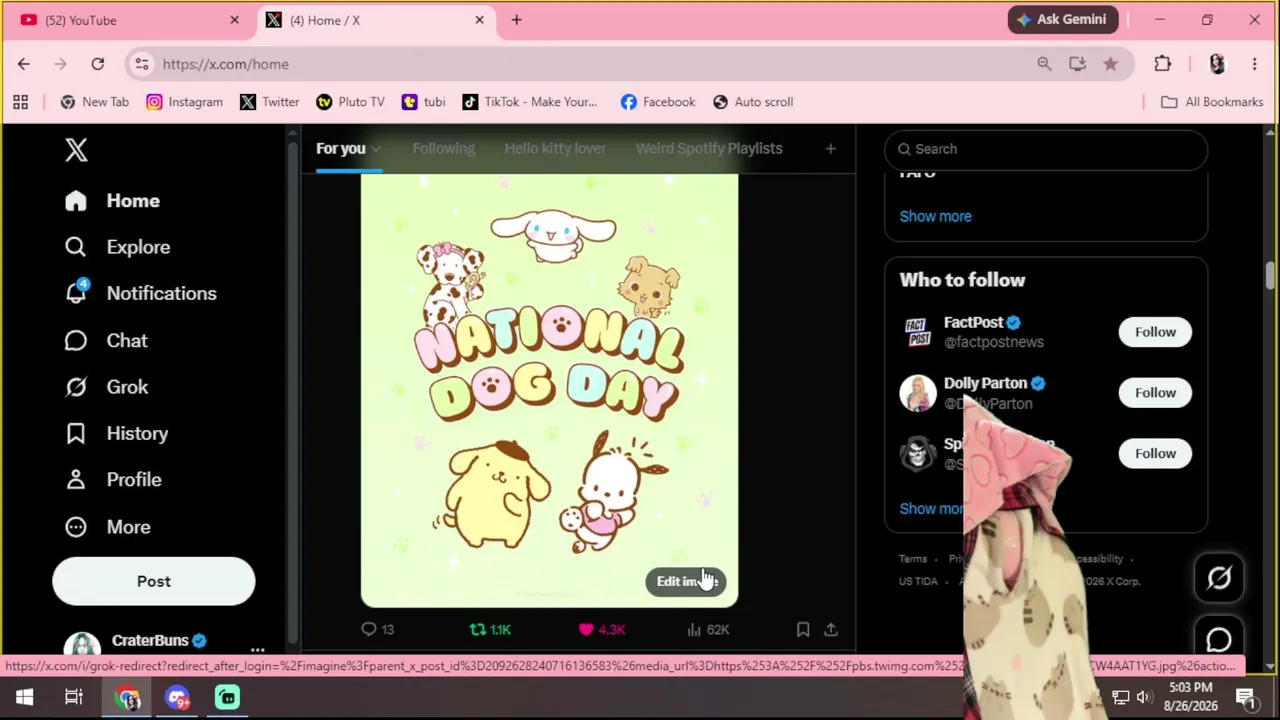Open History in the left sidebar

[116, 433]
